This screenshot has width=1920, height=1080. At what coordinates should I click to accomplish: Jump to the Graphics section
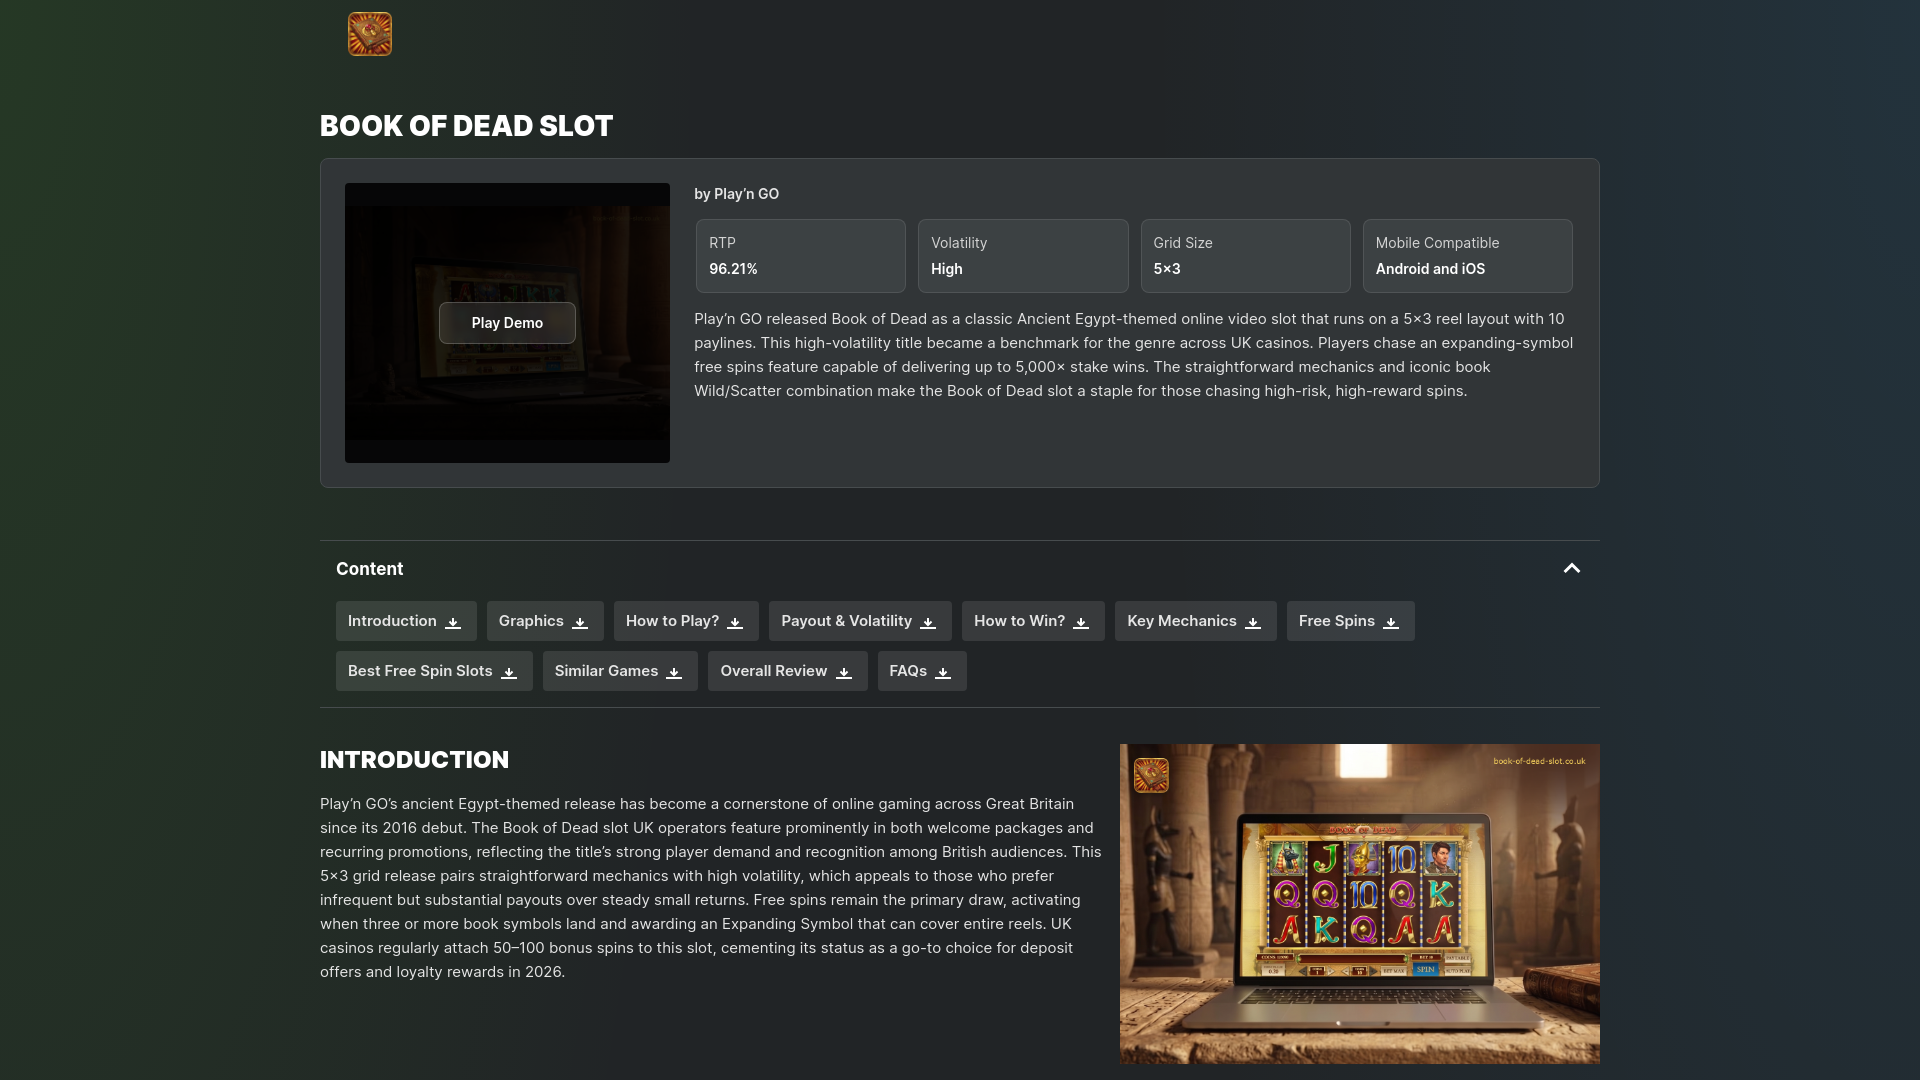pos(545,621)
